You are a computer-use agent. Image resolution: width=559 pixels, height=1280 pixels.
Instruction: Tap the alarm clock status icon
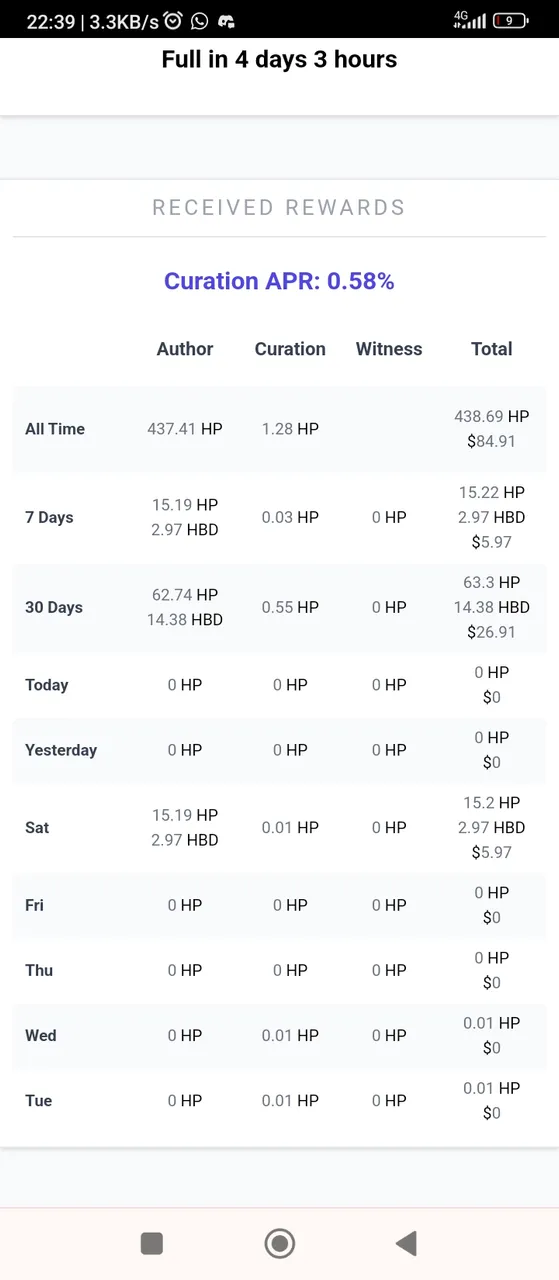coord(173,21)
